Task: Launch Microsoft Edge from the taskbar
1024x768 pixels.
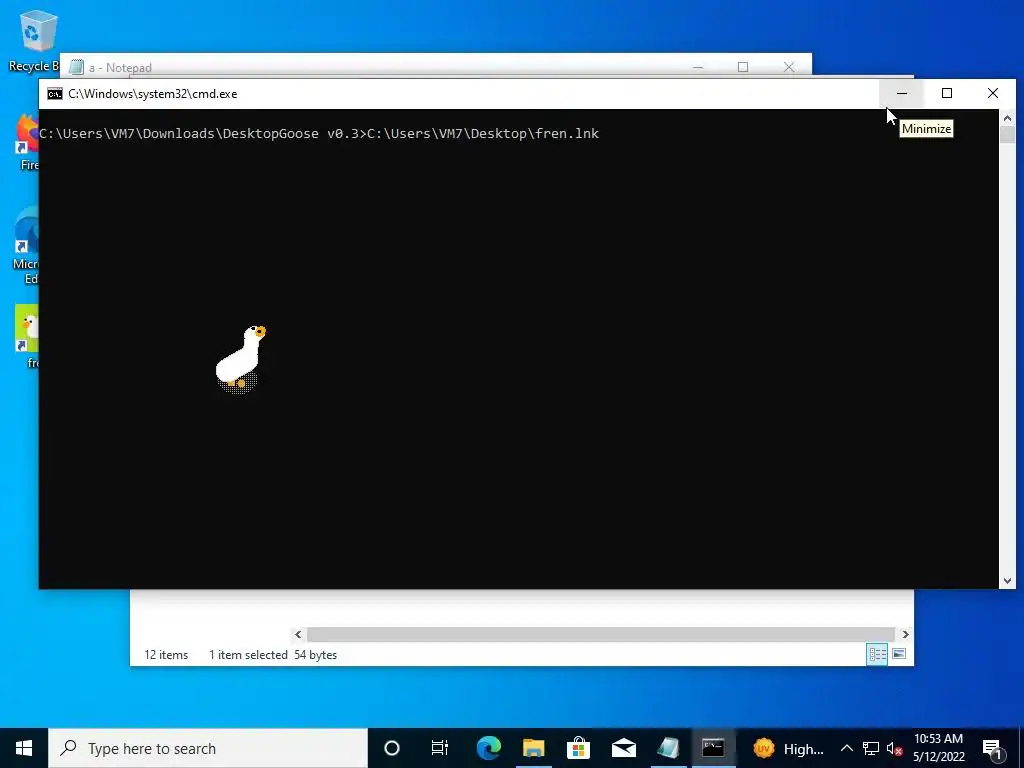Action: click(x=488, y=748)
